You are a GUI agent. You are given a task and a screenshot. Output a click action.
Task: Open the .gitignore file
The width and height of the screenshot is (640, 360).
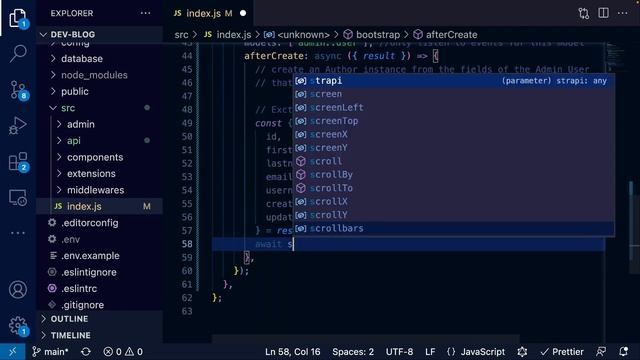tap(100, 304)
